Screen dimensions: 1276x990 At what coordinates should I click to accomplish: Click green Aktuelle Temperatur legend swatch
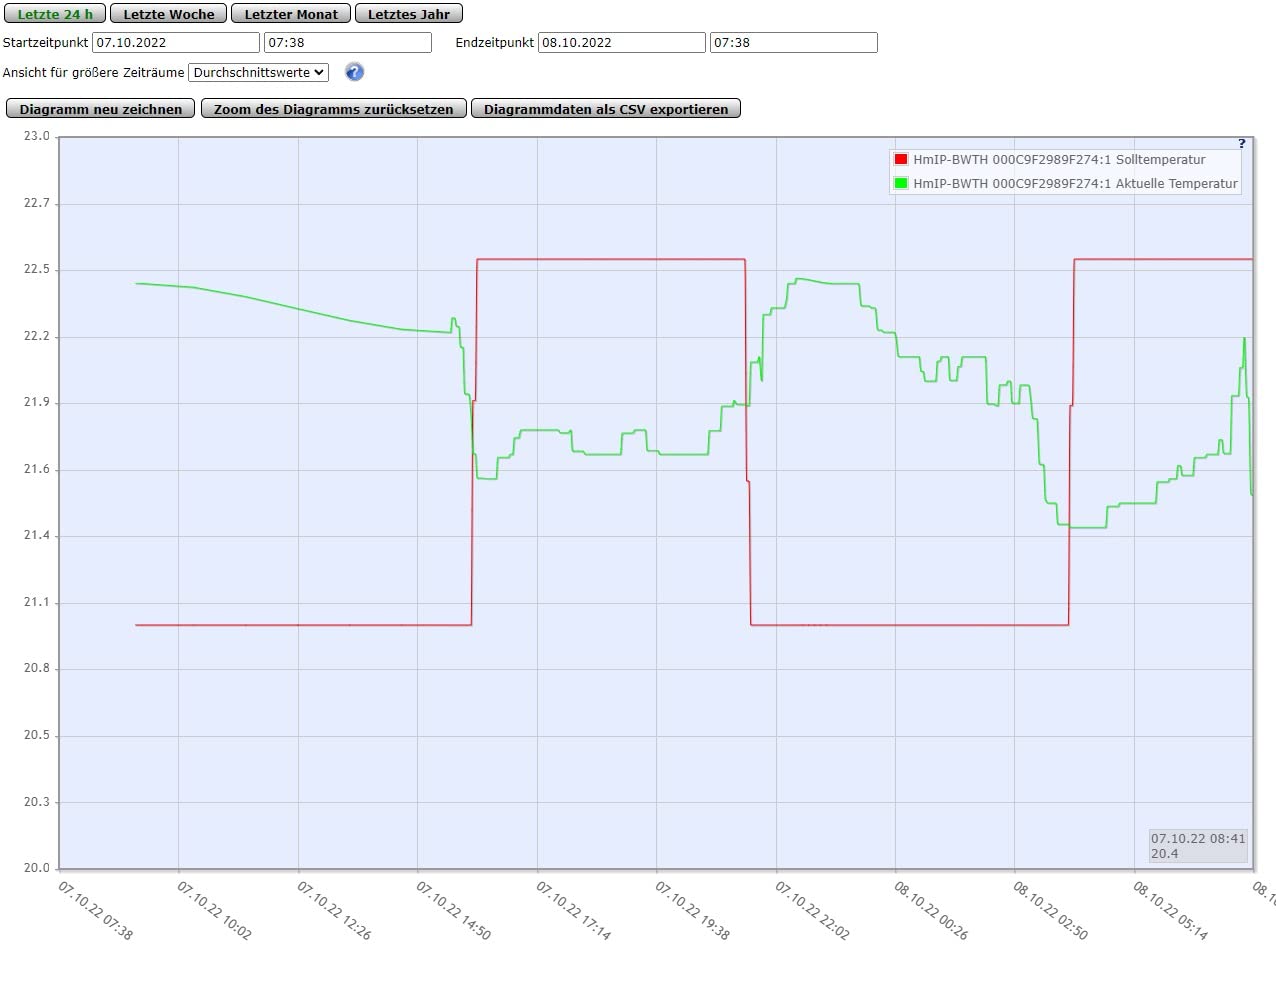click(901, 183)
